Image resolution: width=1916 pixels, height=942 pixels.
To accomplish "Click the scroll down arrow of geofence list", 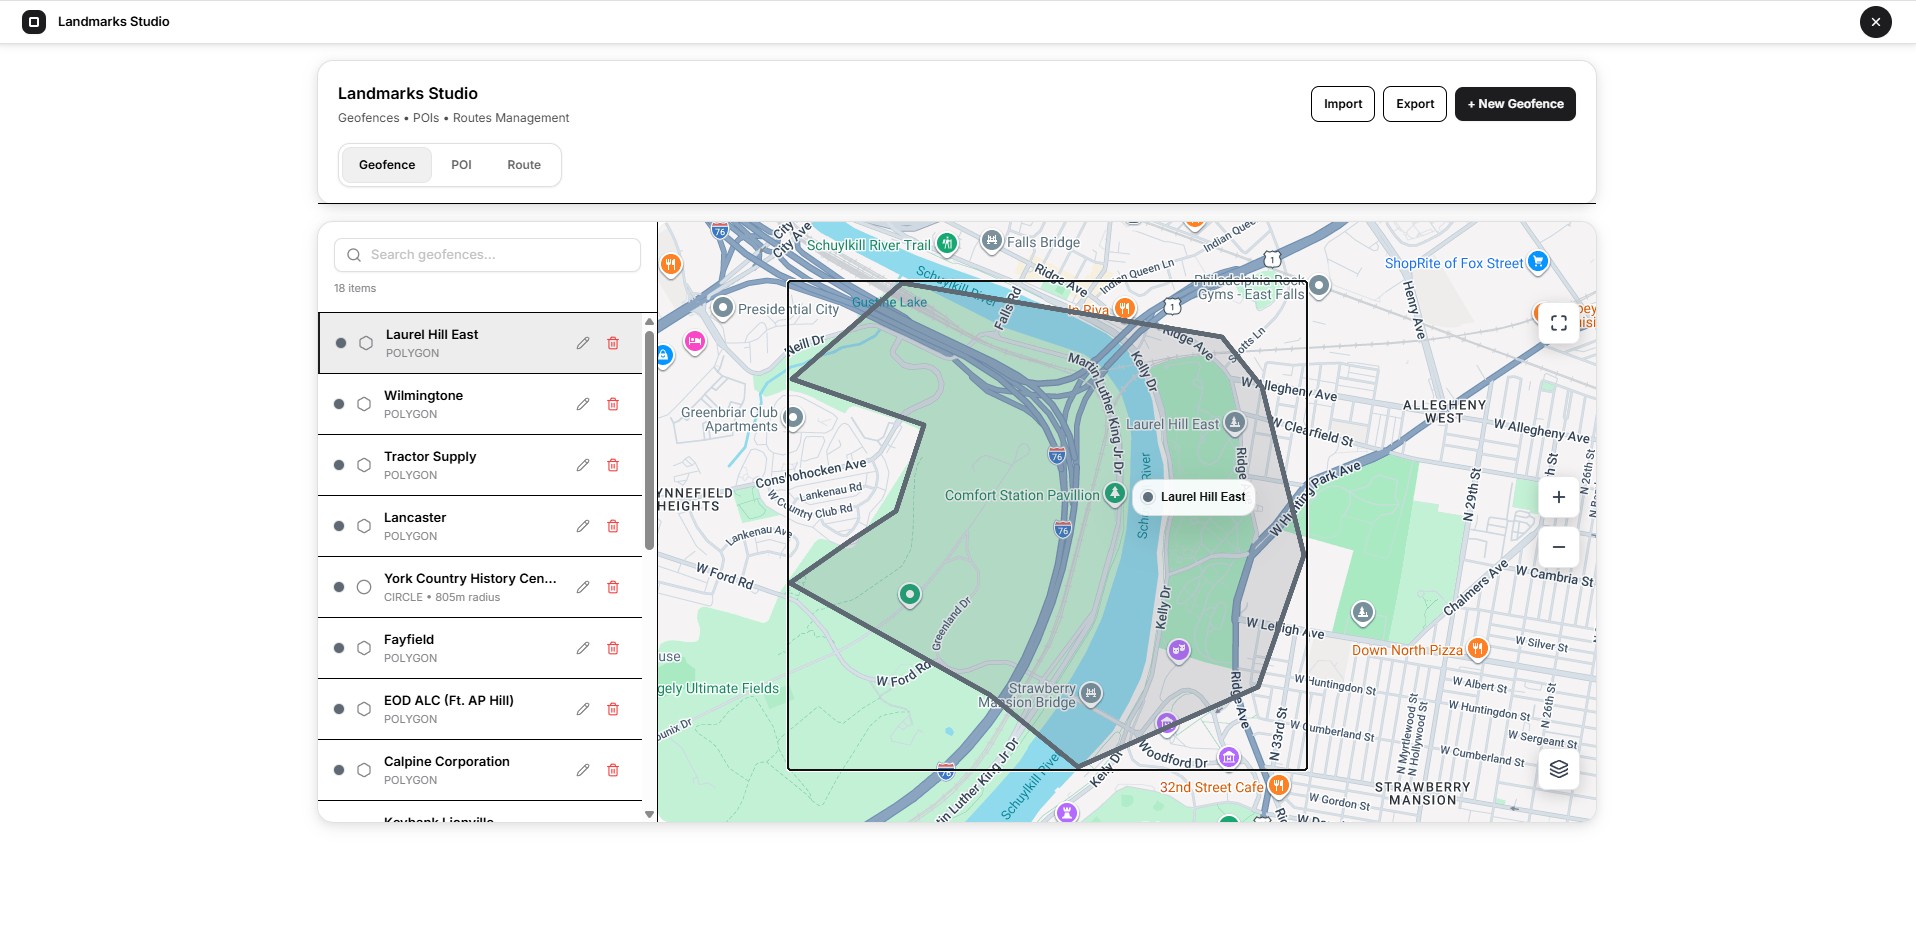I will pyautogui.click(x=649, y=814).
